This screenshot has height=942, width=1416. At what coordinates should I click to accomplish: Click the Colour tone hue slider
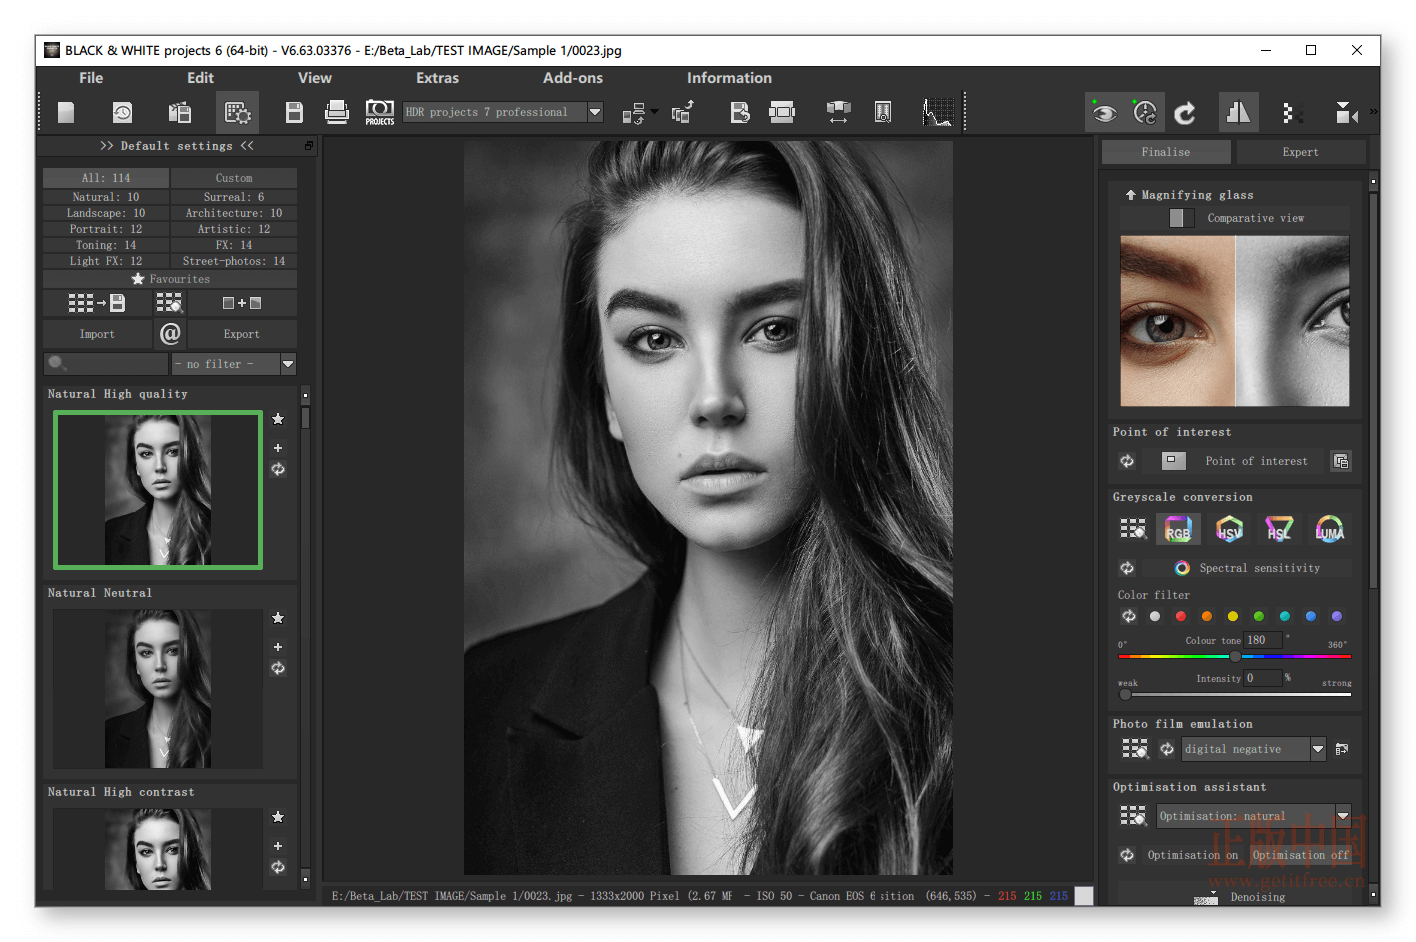pyautogui.click(x=1235, y=657)
